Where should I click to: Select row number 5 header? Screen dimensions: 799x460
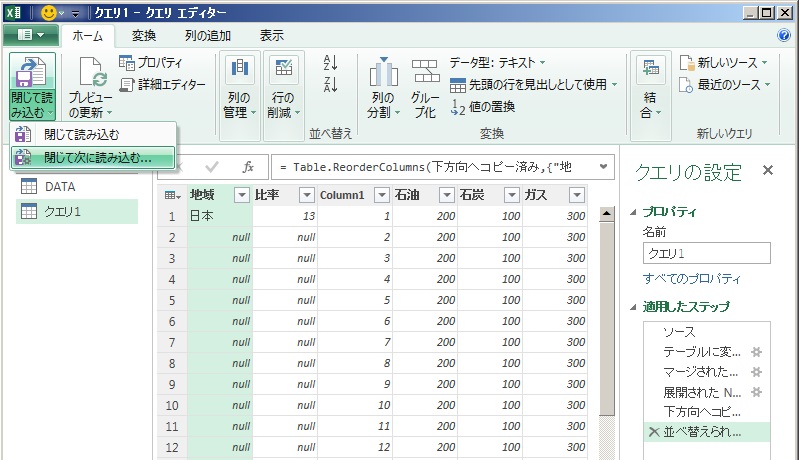tap(172, 301)
